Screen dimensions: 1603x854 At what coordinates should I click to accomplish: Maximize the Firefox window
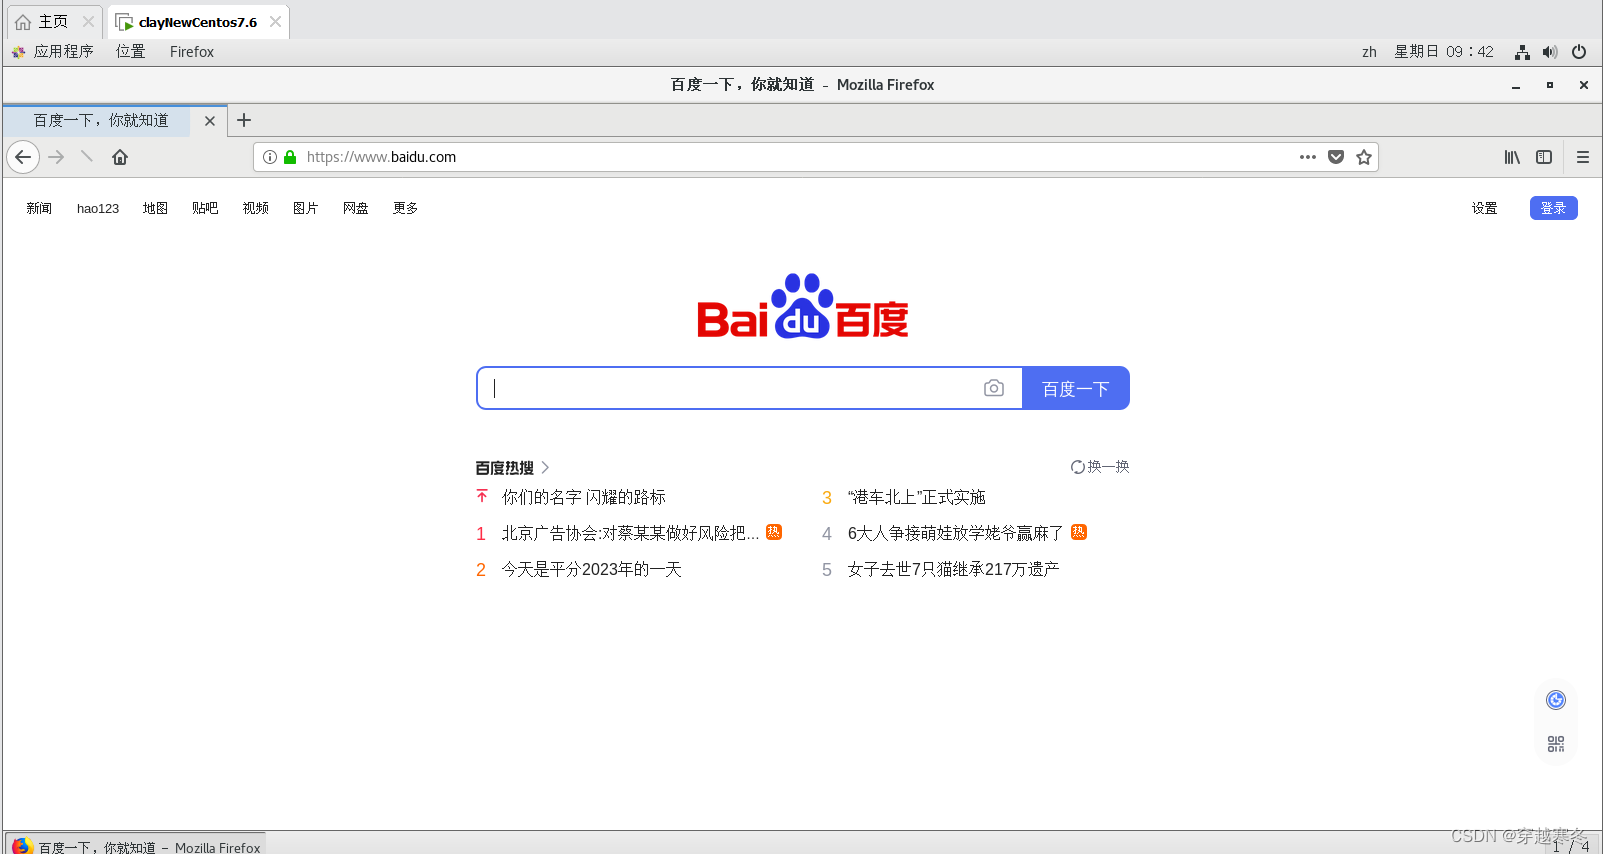[x=1550, y=85]
